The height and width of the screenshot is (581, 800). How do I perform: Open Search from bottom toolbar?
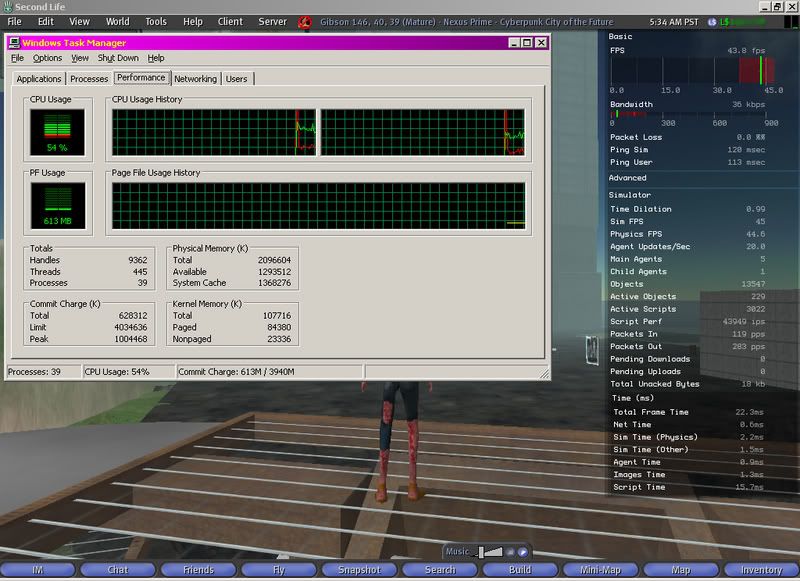440,570
